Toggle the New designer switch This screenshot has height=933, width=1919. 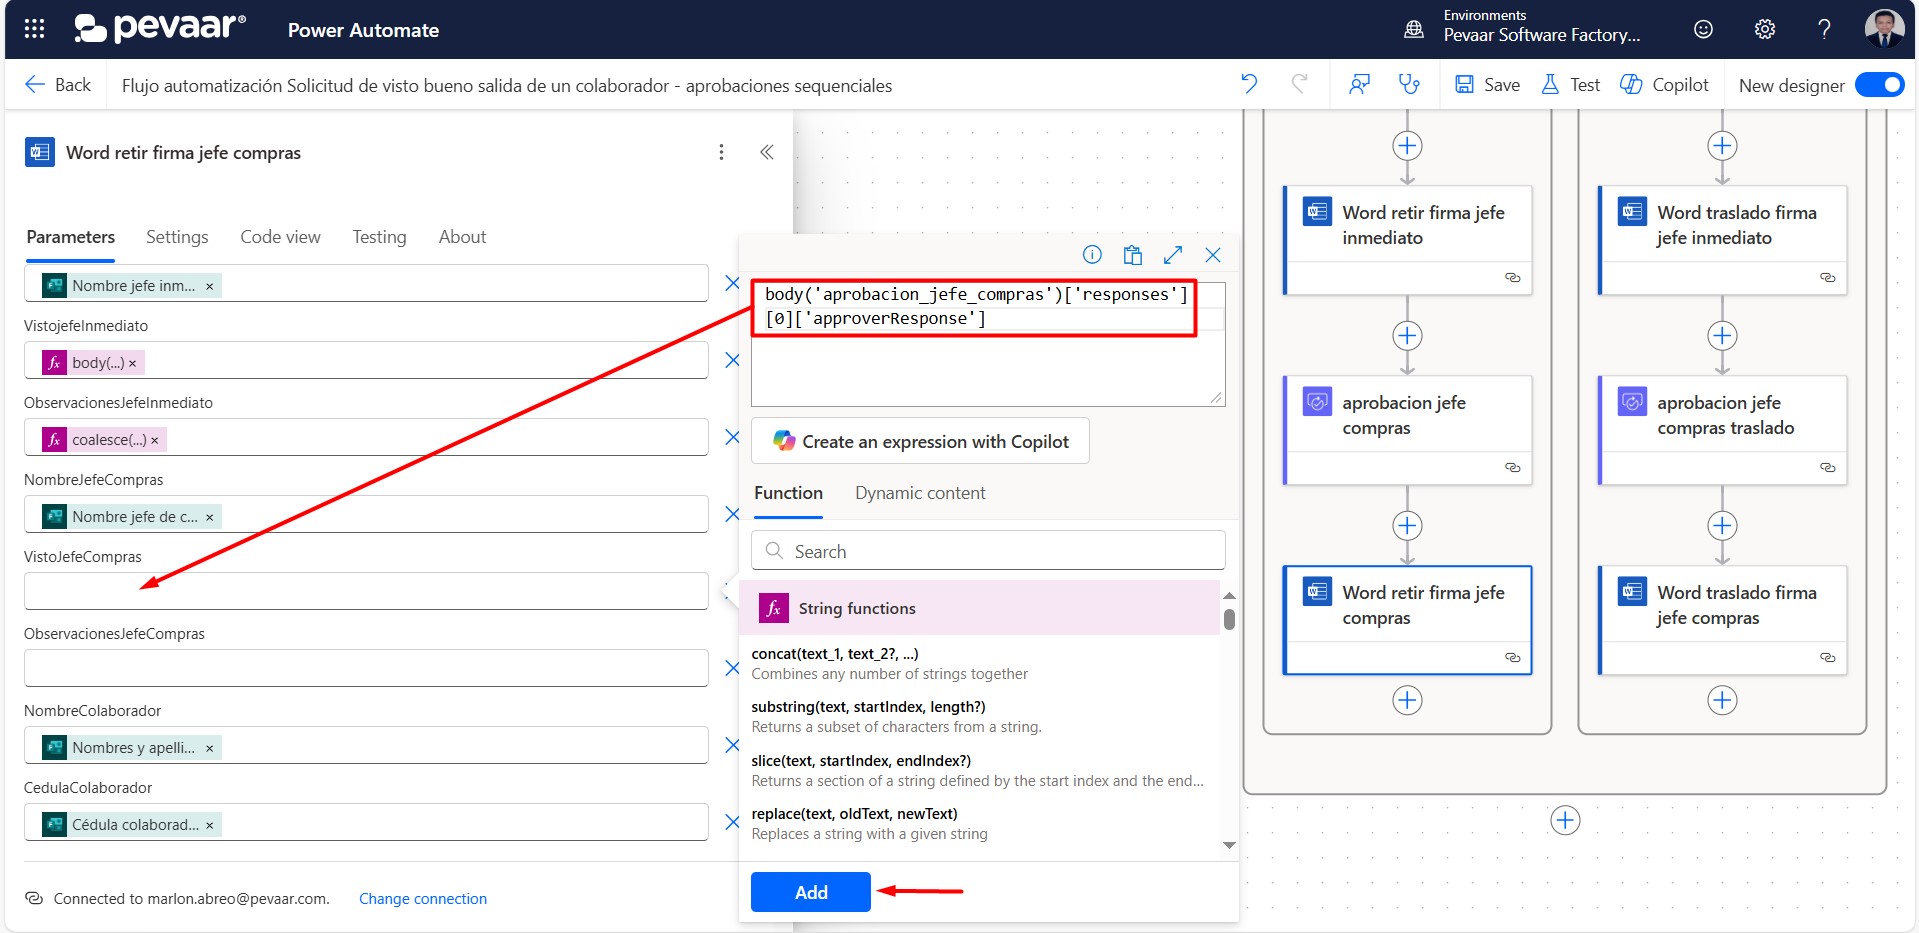[x=1879, y=85]
